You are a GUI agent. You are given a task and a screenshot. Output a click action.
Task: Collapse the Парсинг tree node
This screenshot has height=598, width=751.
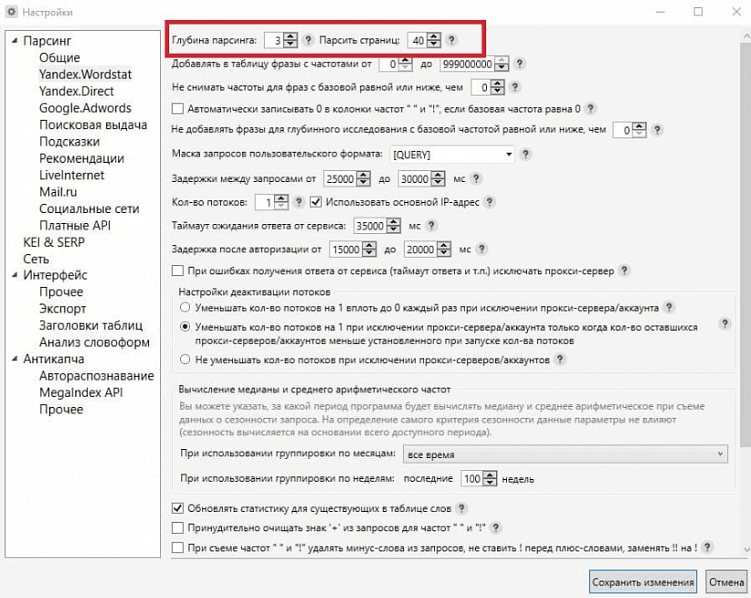point(15,41)
